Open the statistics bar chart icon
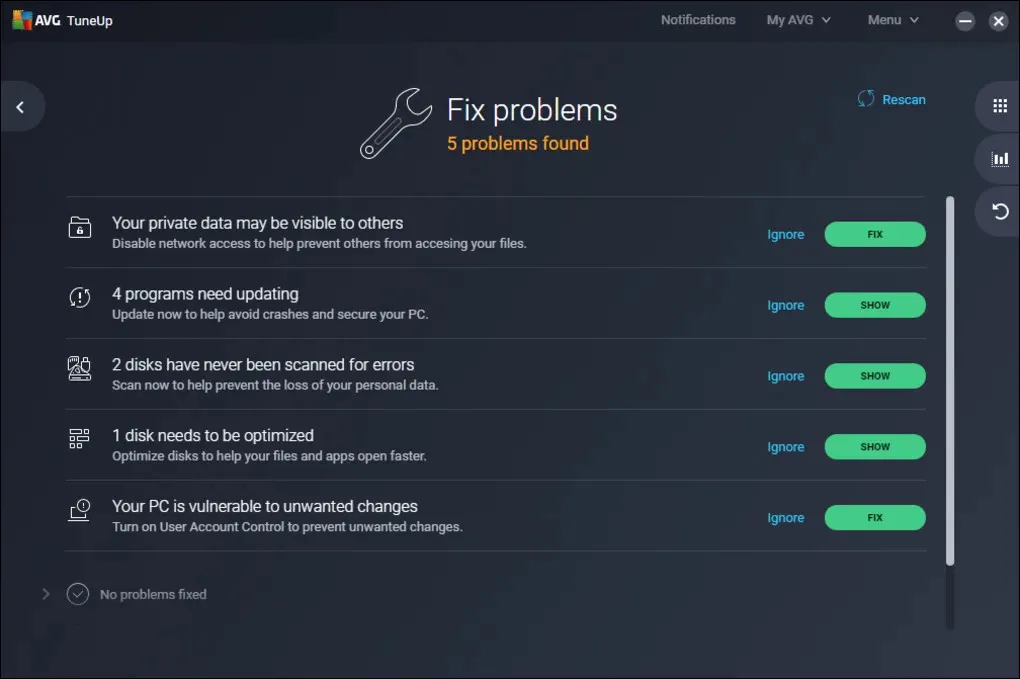1020x679 pixels. pos(999,158)
